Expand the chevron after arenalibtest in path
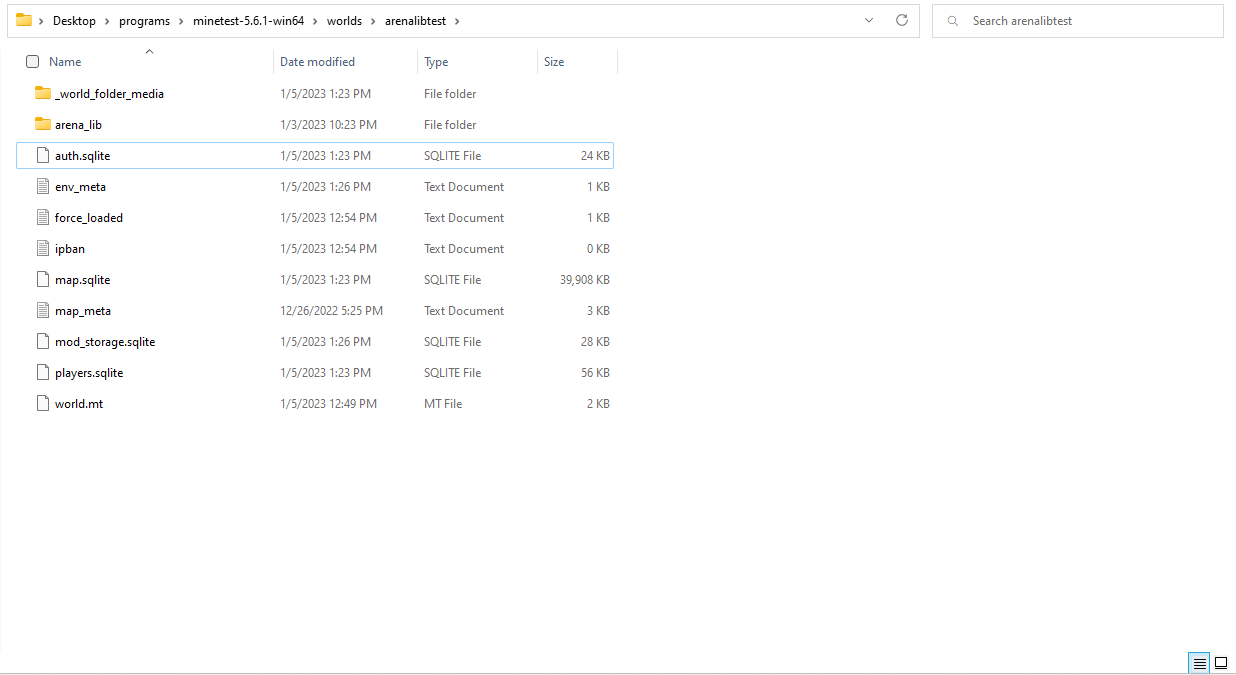The height and width of the screenshot is (675, 1236). point(457,21)
